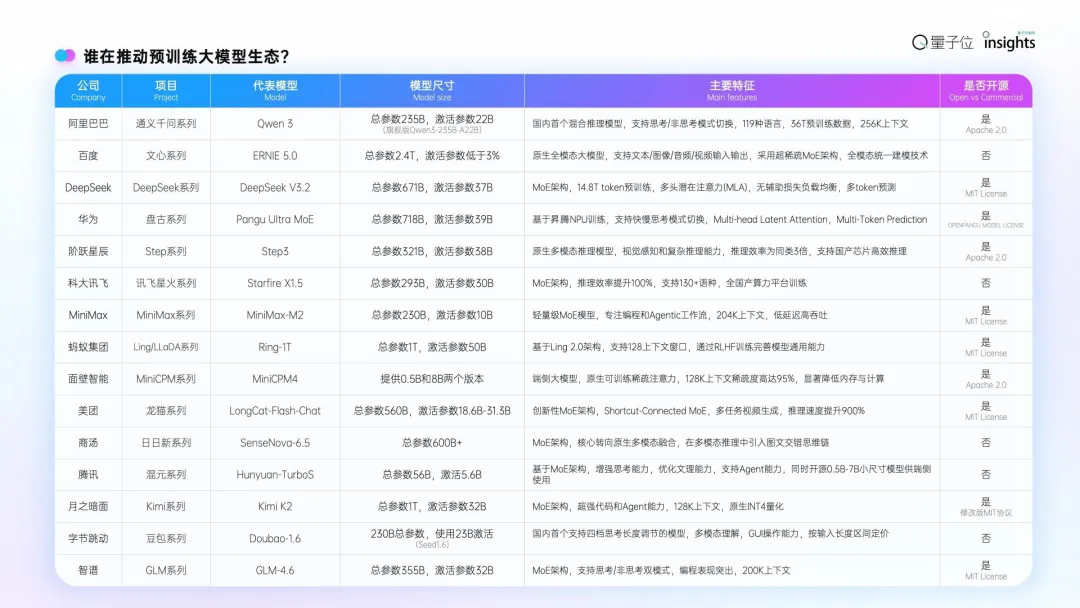Click the Ring-1T model cell

(x=275, y=347)
